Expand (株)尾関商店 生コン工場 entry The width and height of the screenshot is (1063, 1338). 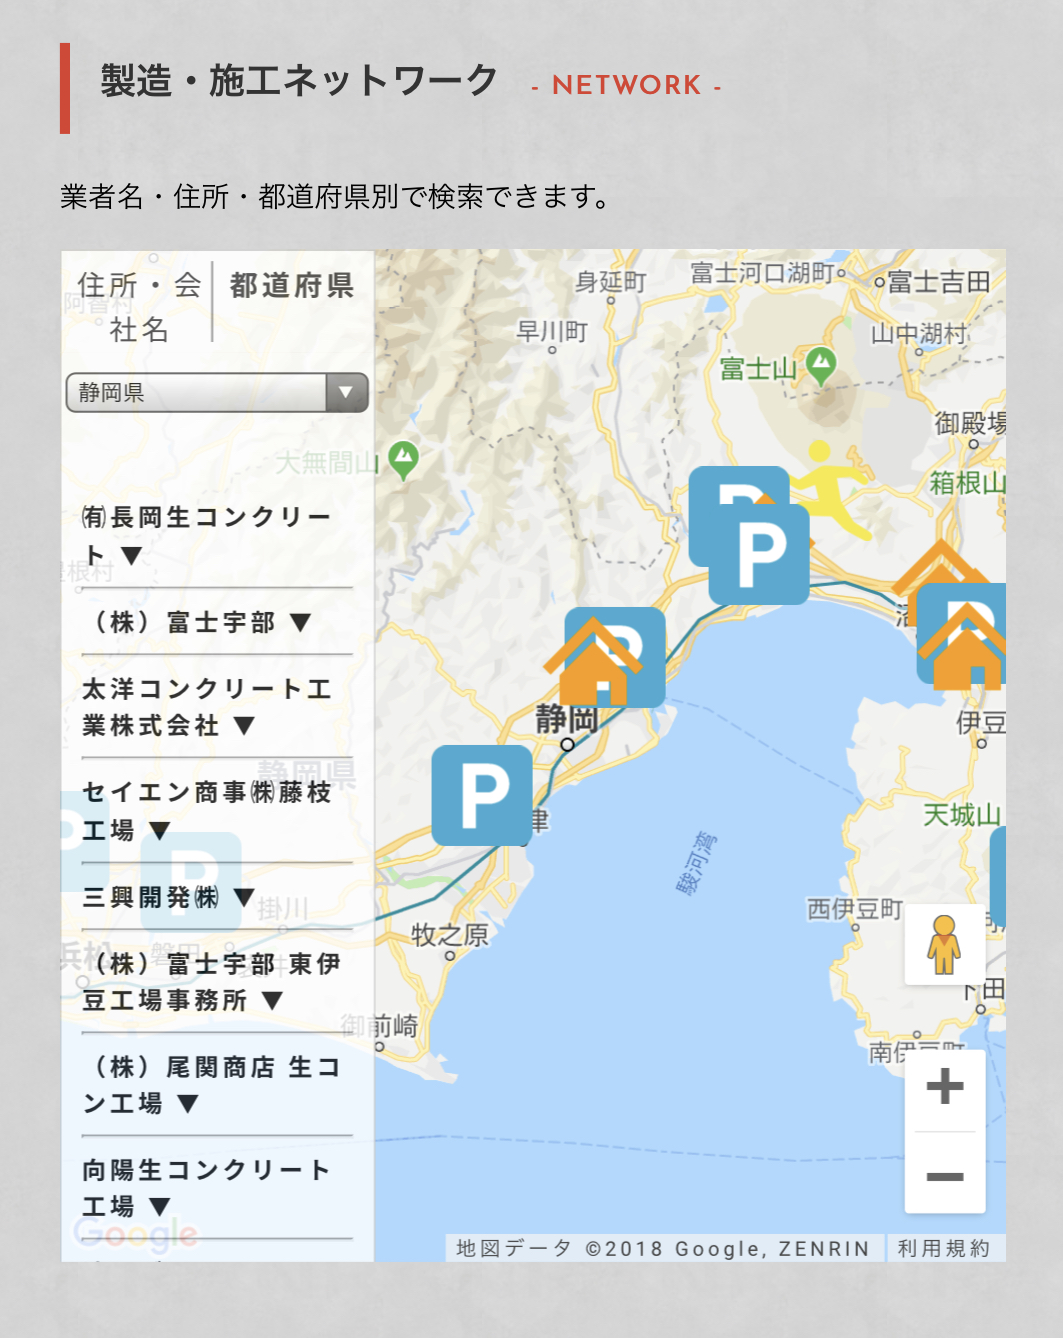(x=211, y=1085)
